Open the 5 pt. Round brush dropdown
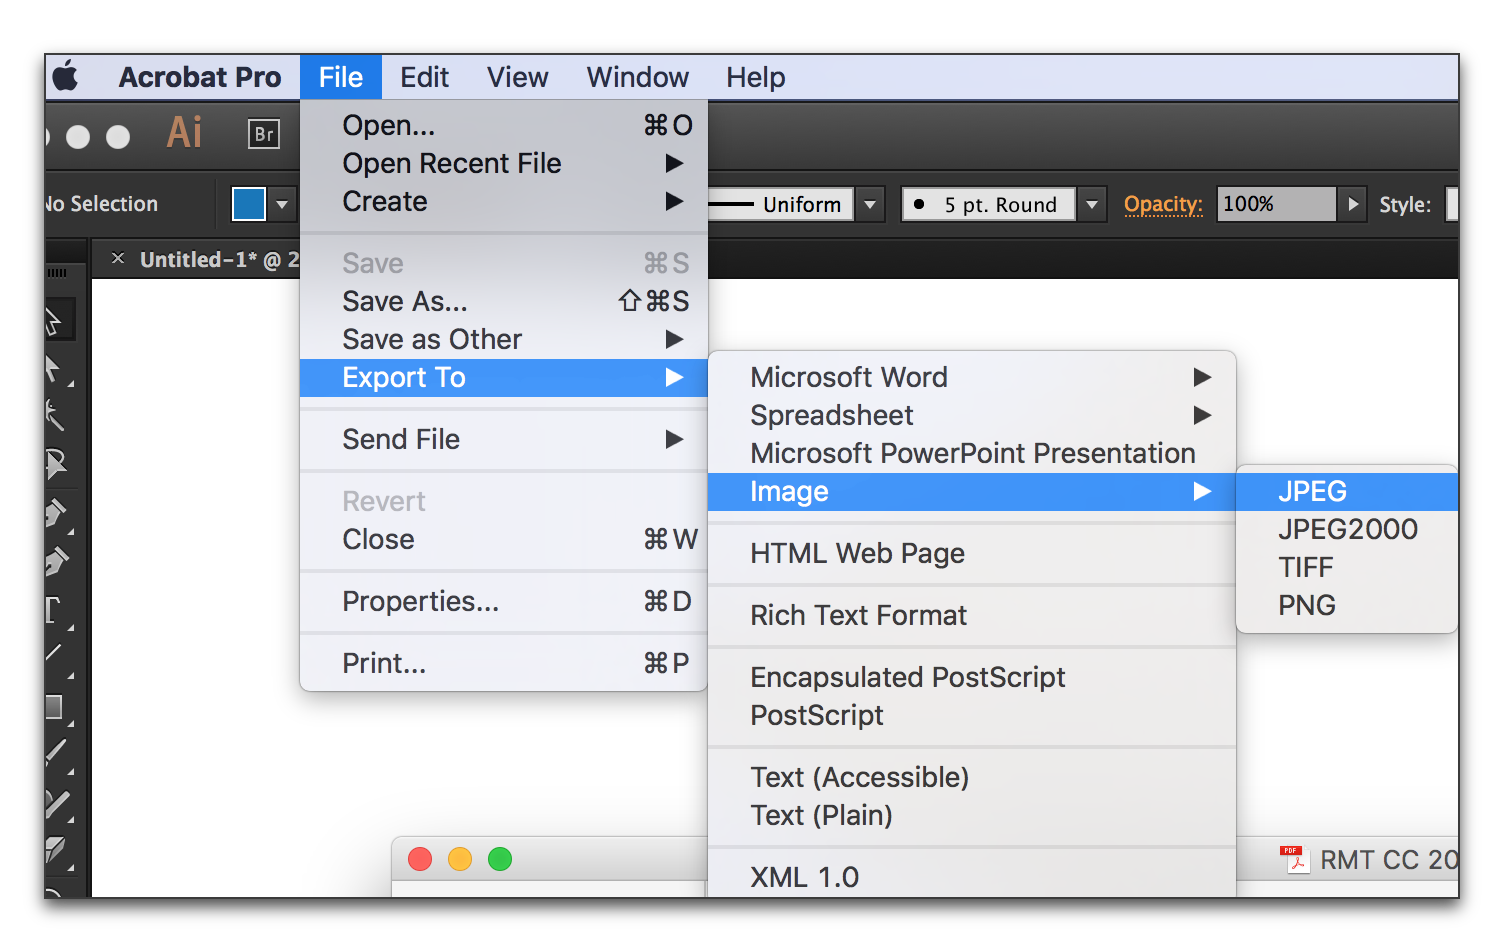The height and width of the screenshot is (951, 1504). [1092, 204]
